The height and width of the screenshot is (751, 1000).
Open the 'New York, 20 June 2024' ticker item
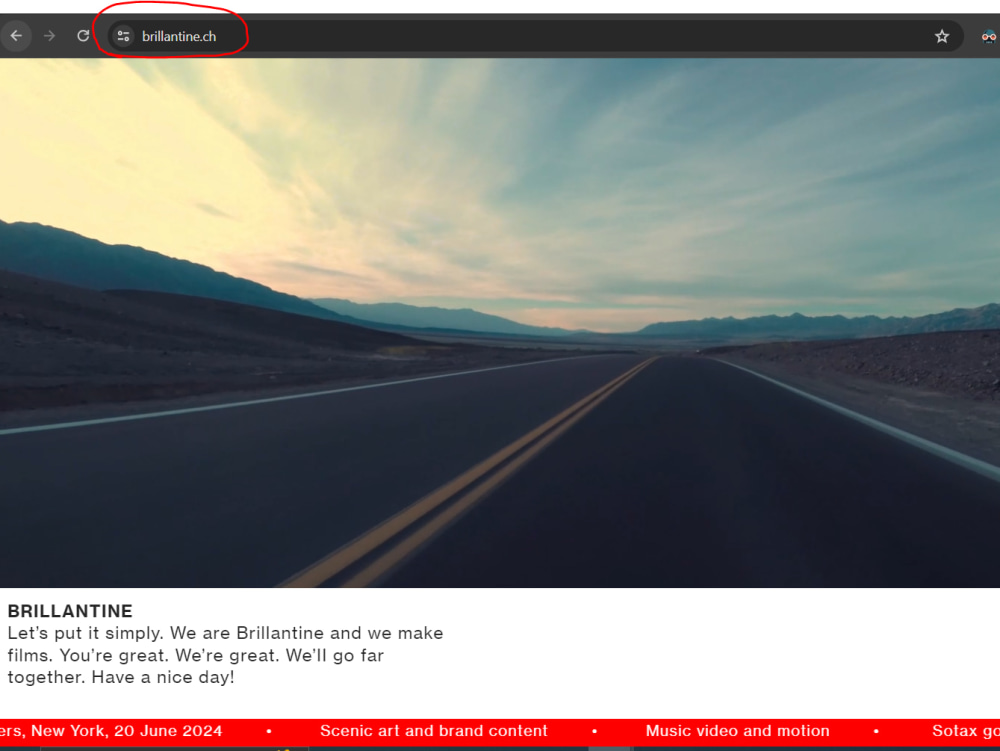111,731
